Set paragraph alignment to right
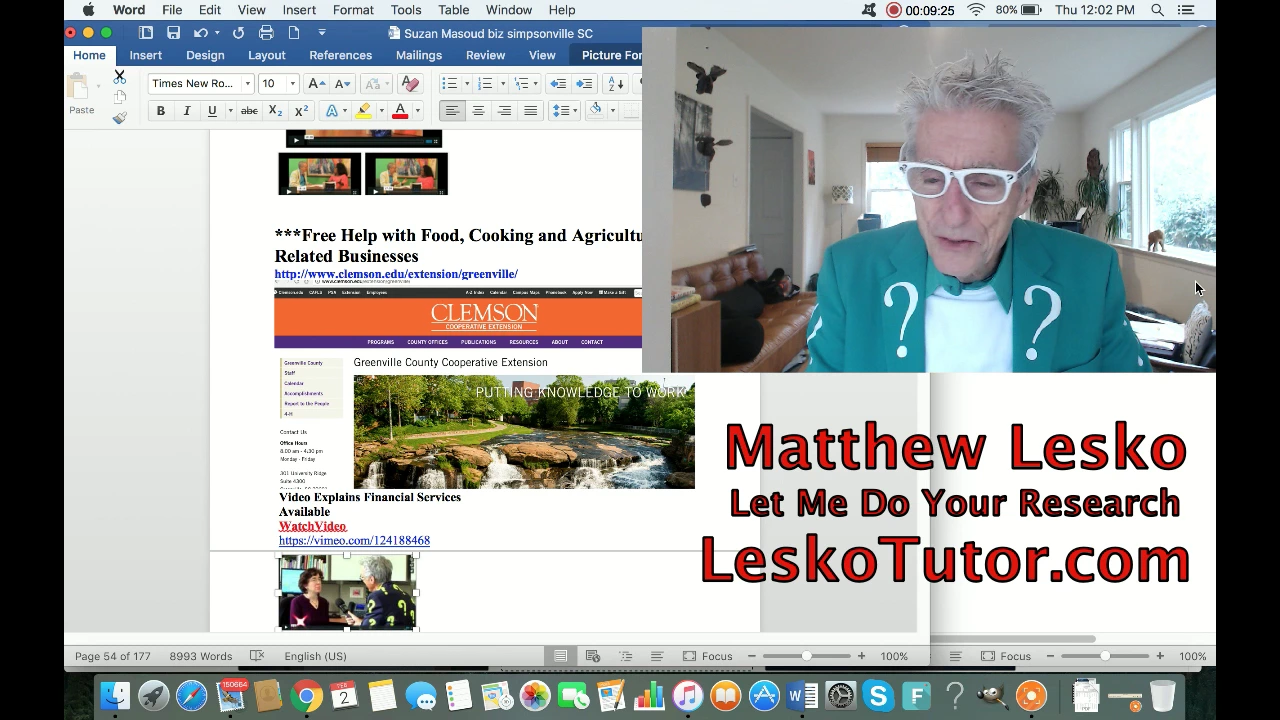 (504, 111)
